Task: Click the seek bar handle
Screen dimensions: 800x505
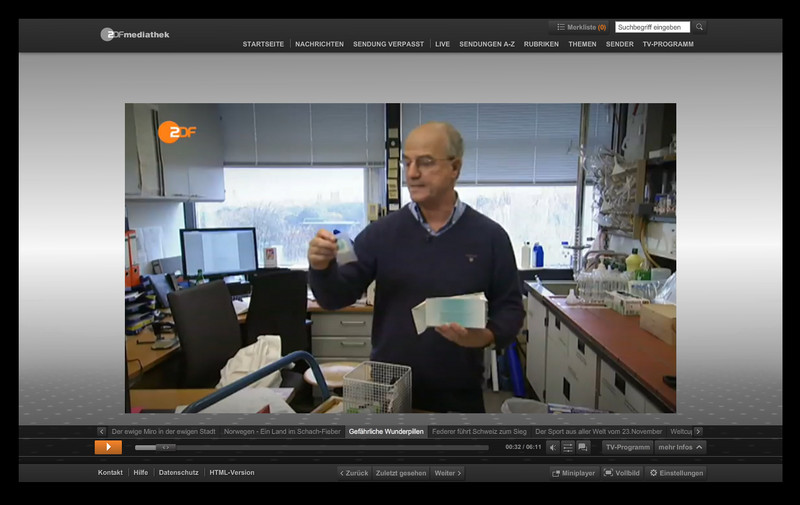Action: 166,447
